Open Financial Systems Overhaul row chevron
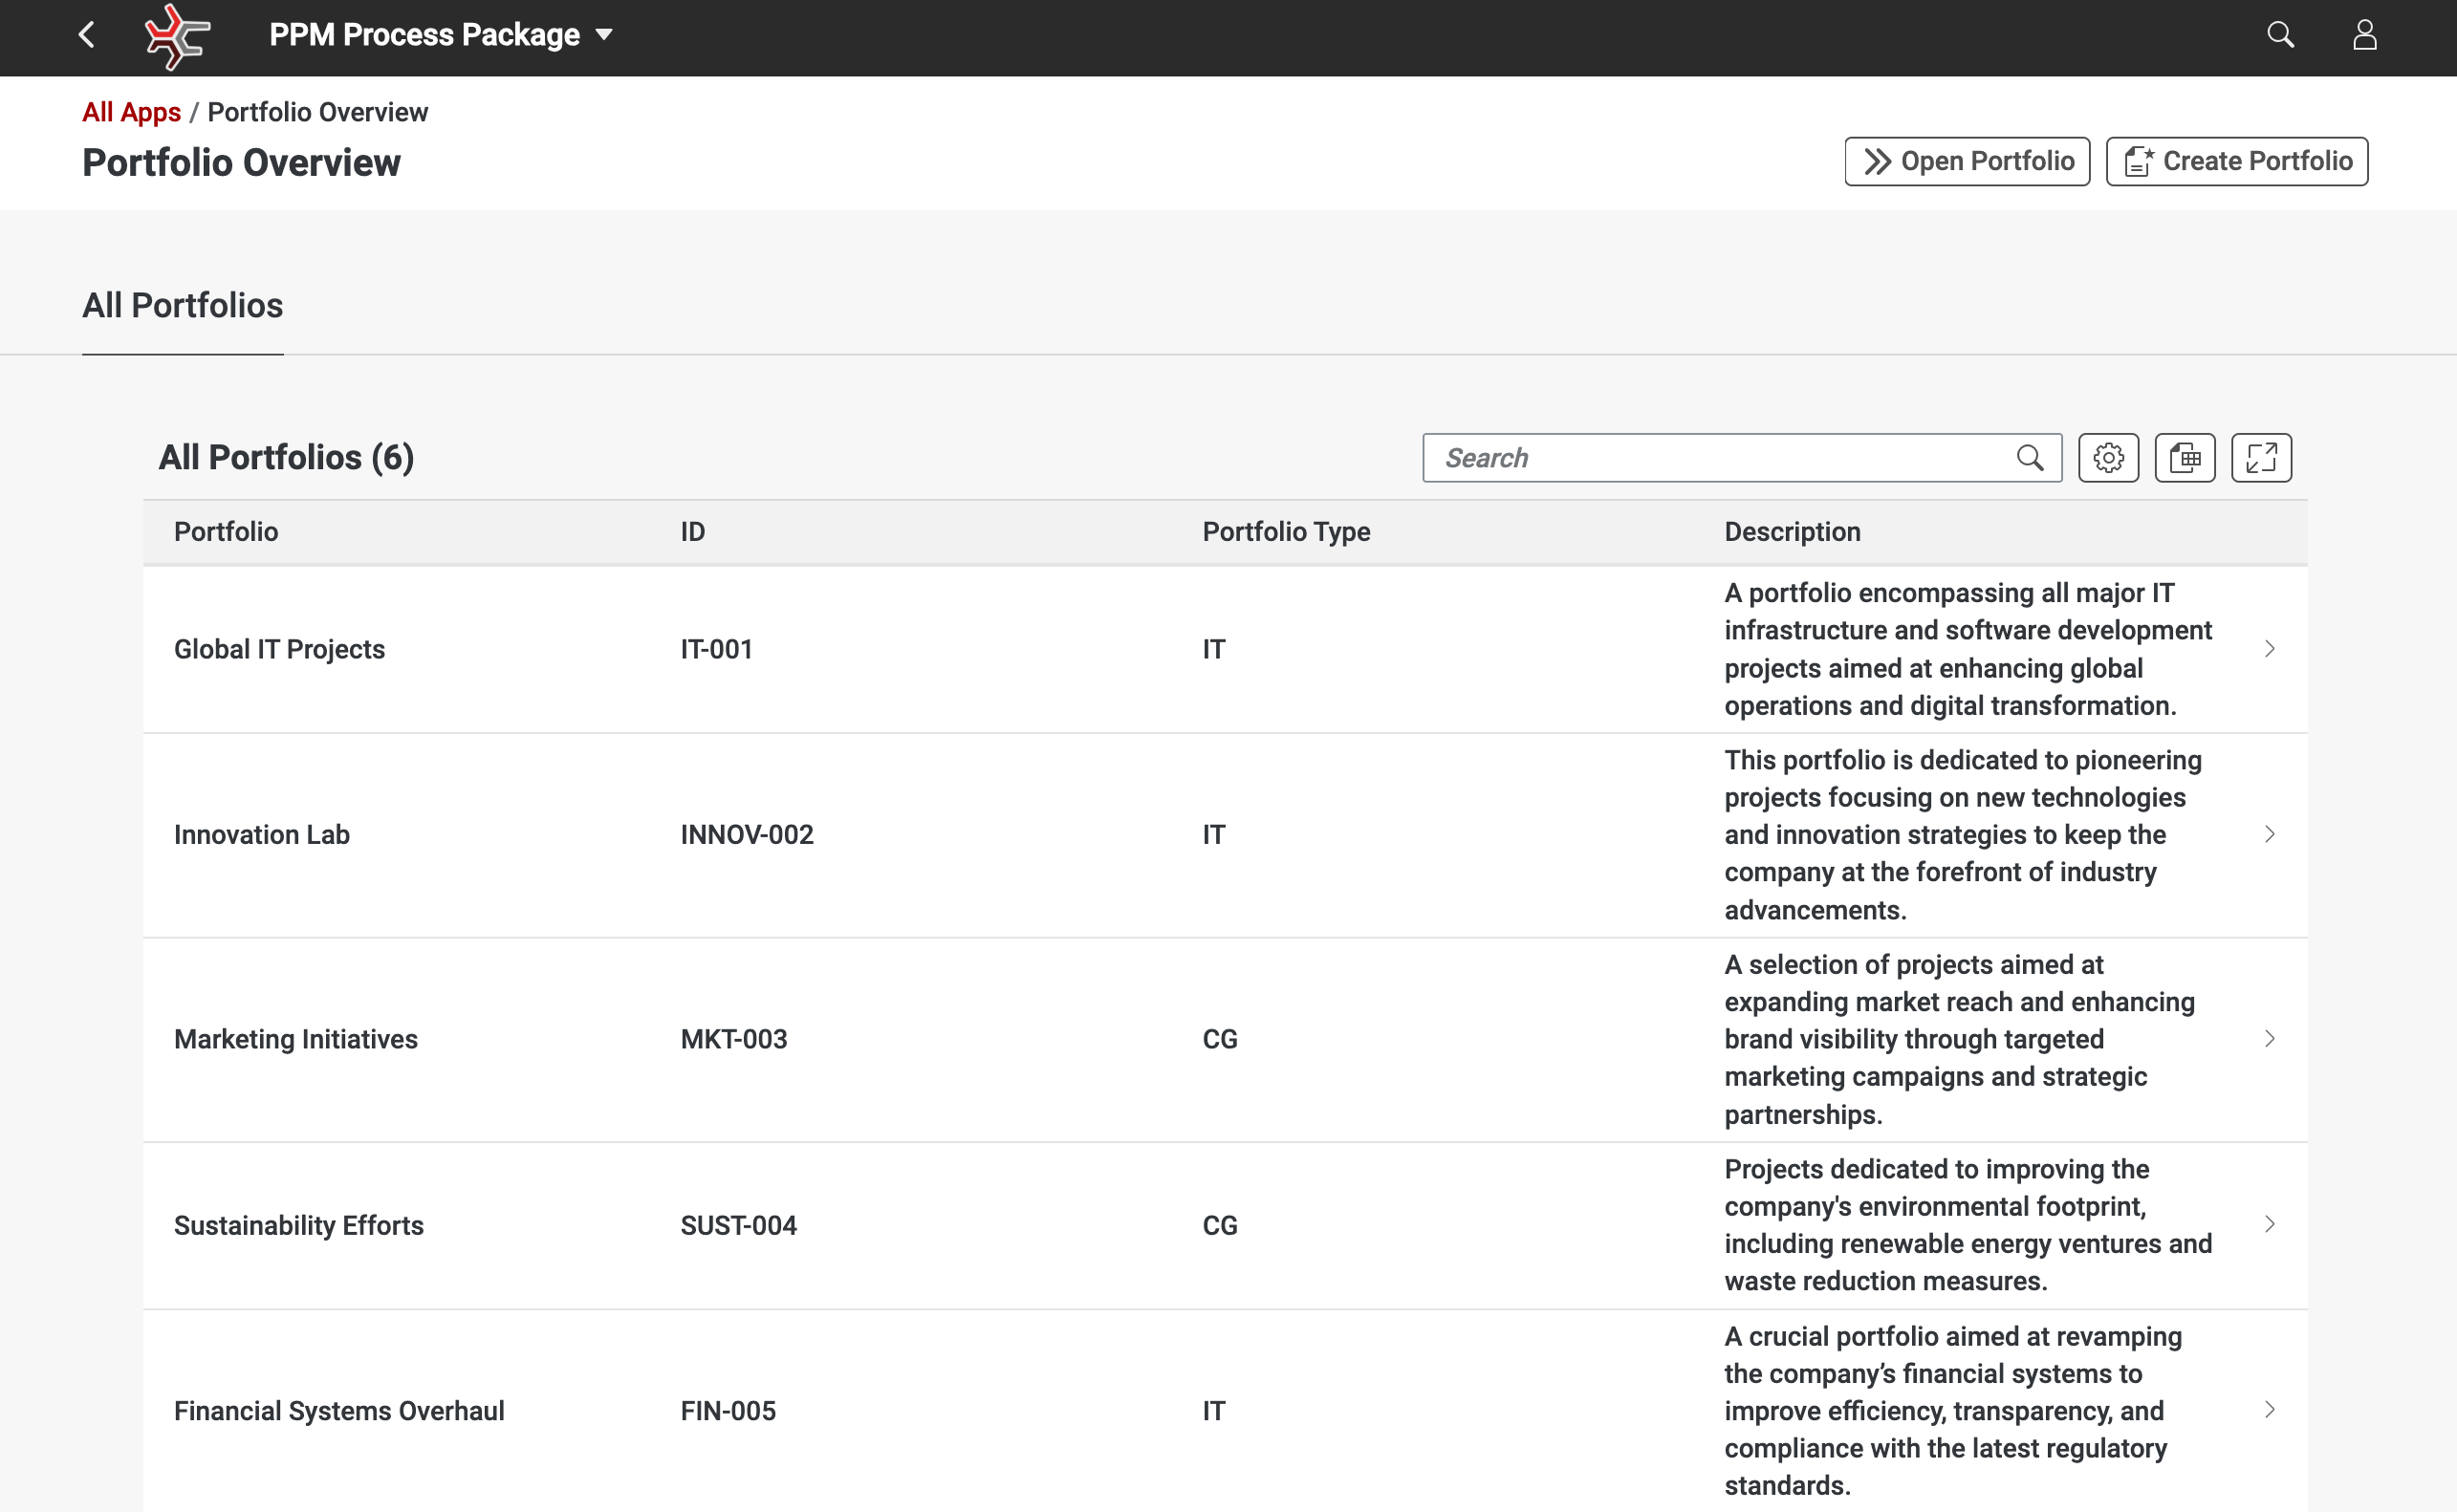Image resolution: width=2457 pixels, height=1512 pixels. (2269, 1410)
